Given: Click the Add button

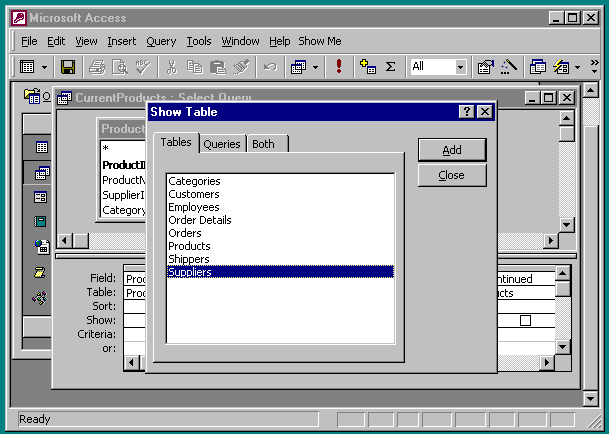Looking at the screenshot, I should click(x=451, y=149).
